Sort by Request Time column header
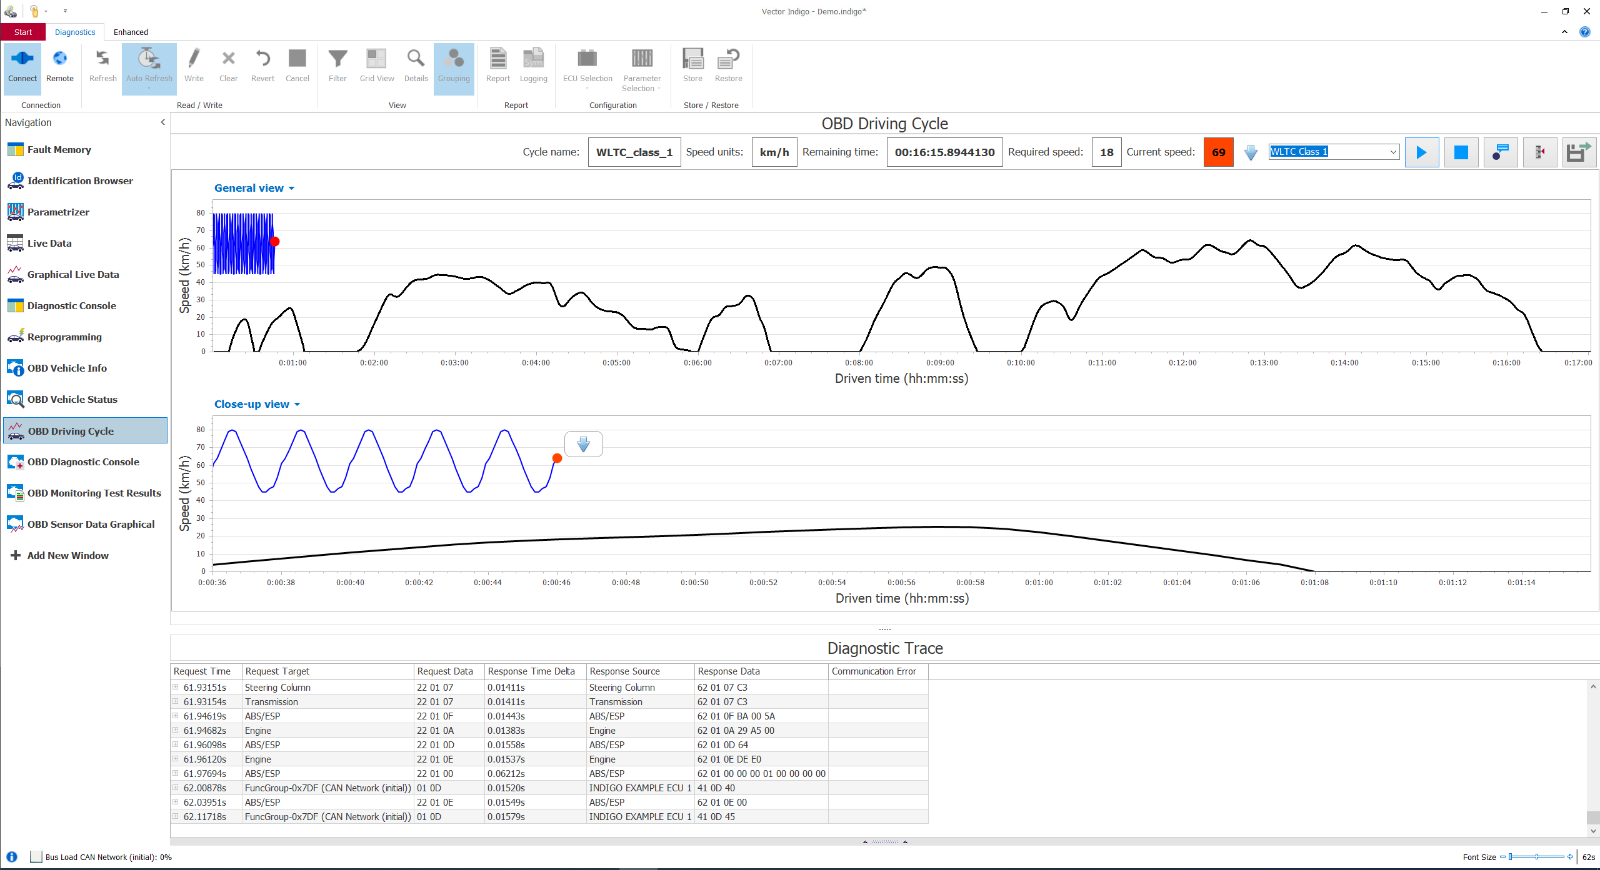The image size is (1600, 870). pyautogui.click(x=207, y=672)
